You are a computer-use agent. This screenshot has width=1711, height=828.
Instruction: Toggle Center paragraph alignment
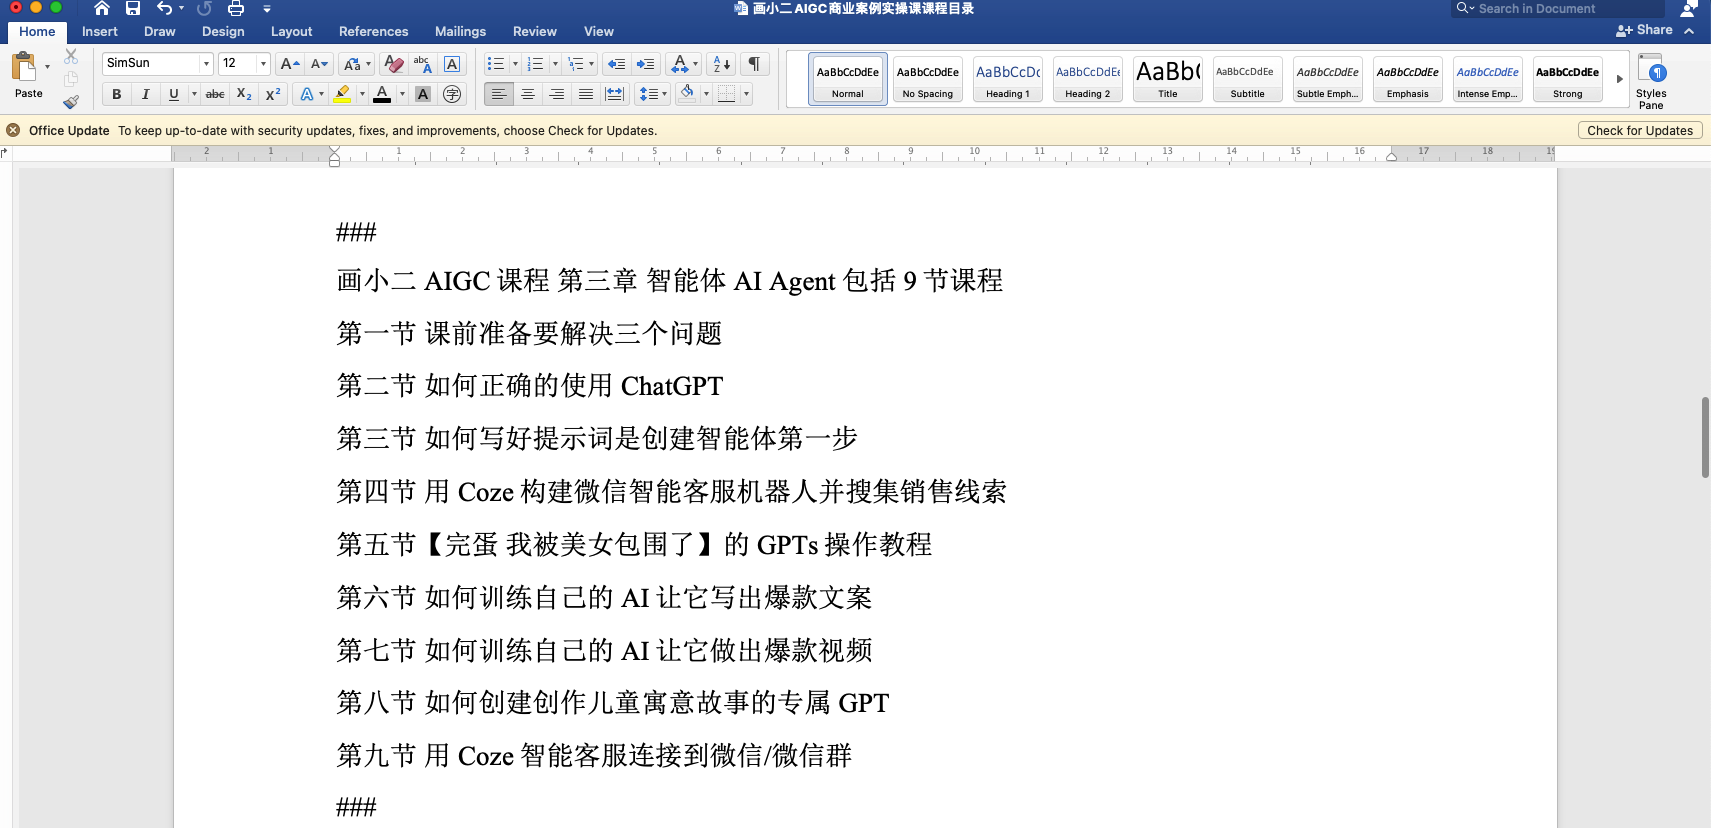coord(528,94)
